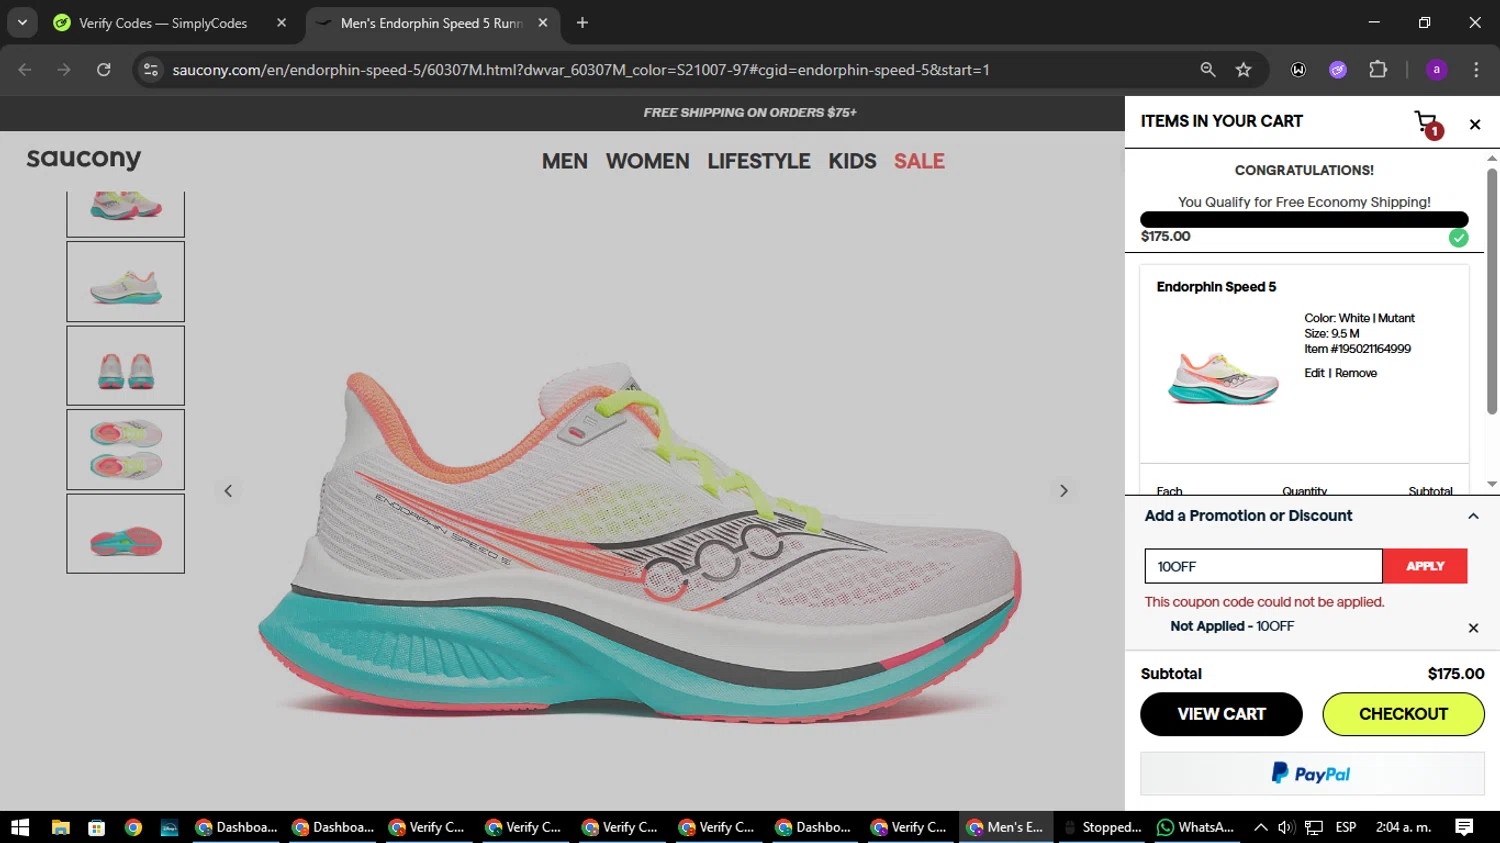1500x843 pixels.
Task: Open the volume control in tray
Action: [1286, 827]
